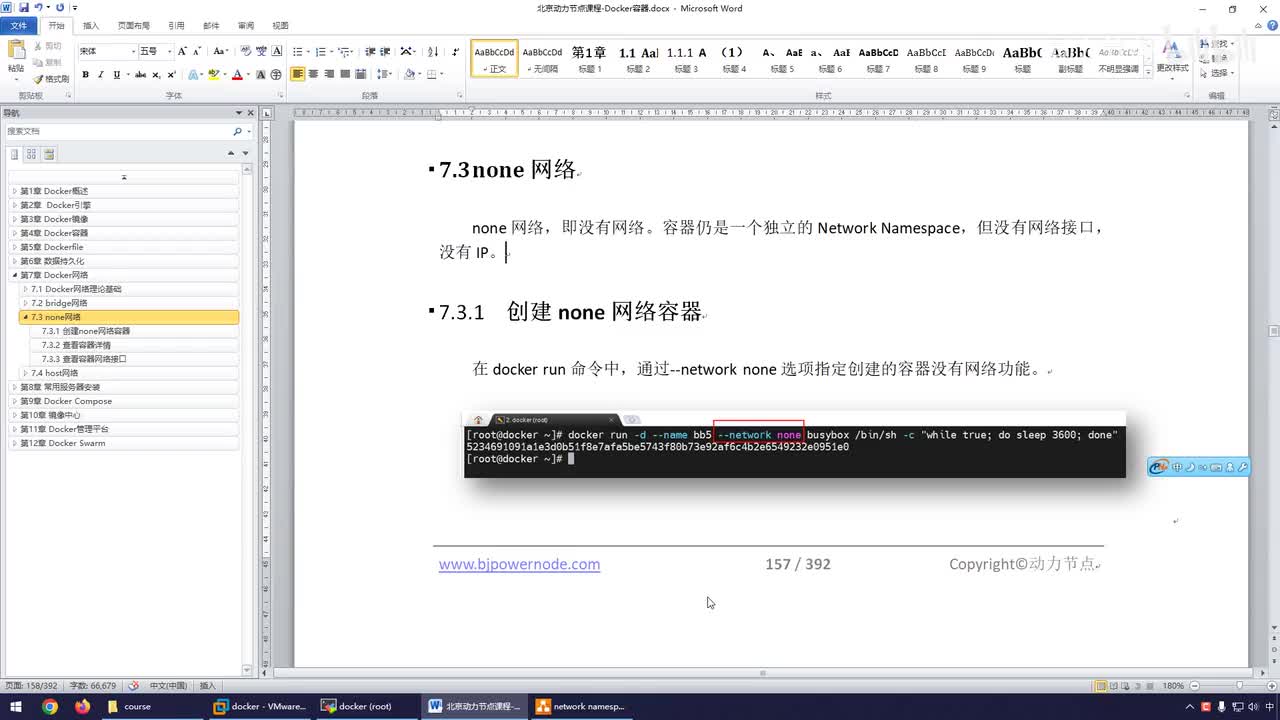Open Chrome from the taskbar
1280x720 pixels.
(49, 706)
